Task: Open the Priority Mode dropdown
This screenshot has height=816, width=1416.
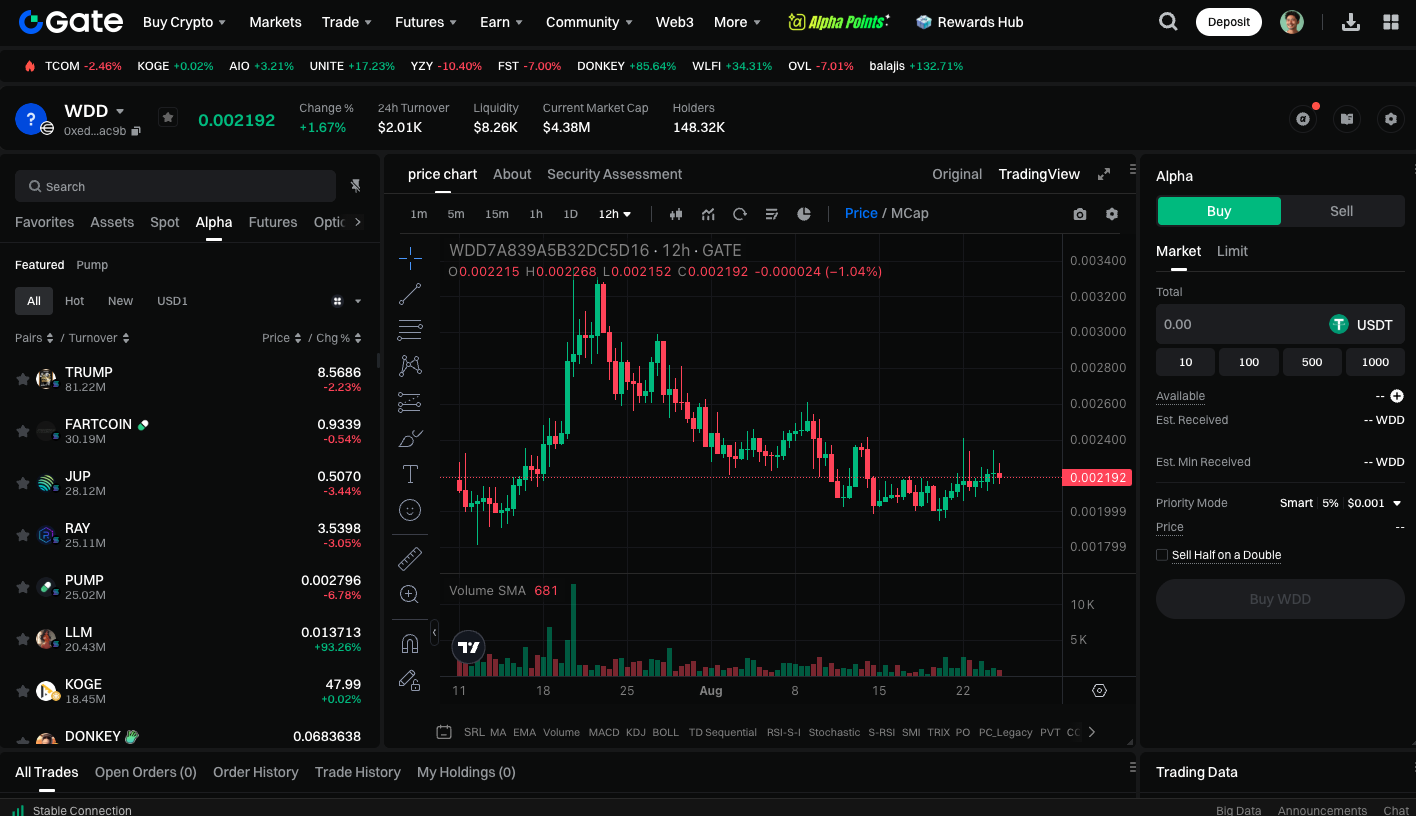Action: point(1397,503)
